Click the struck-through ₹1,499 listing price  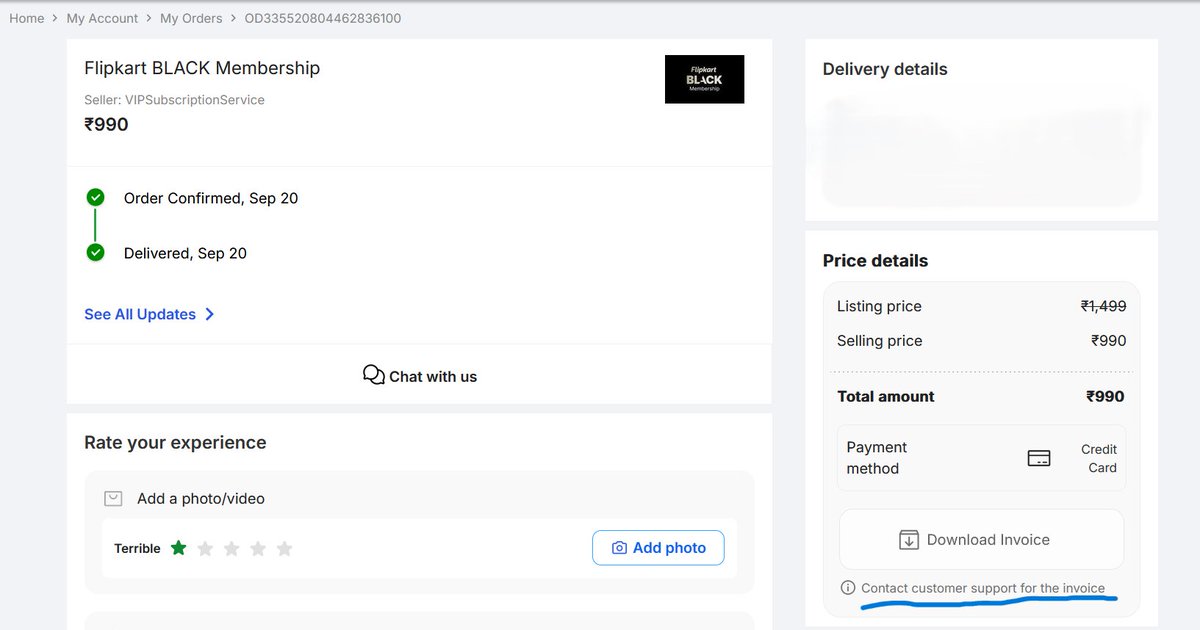(1103, 306)
